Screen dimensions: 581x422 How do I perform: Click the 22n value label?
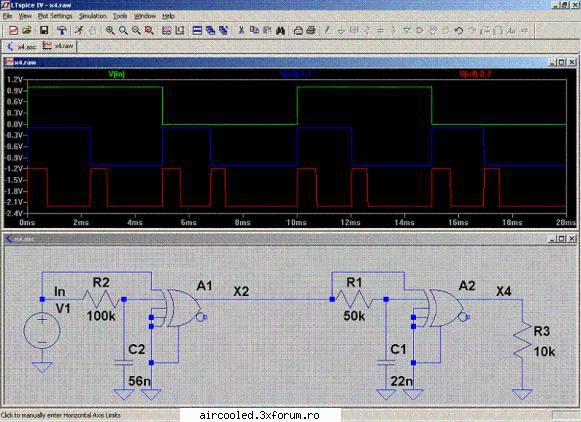(x=402, y=381)
